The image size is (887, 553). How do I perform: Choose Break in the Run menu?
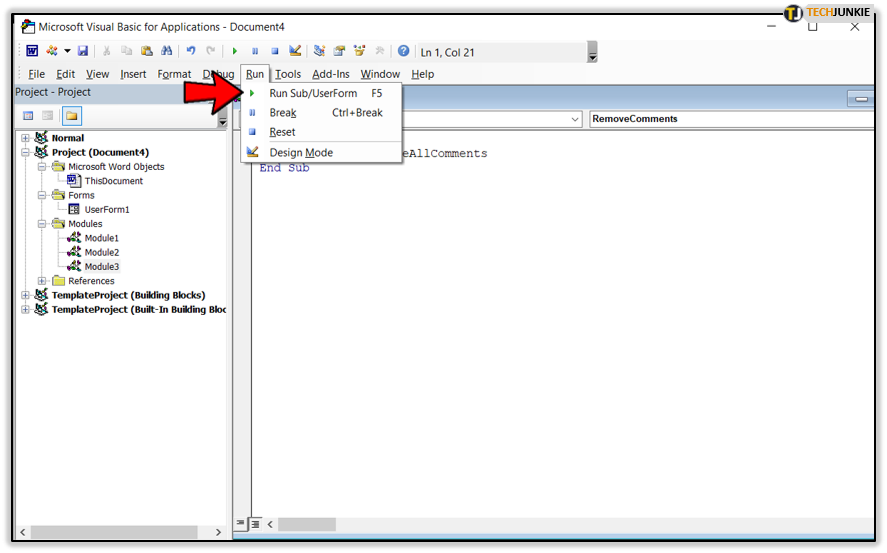(x=321, y=113)
